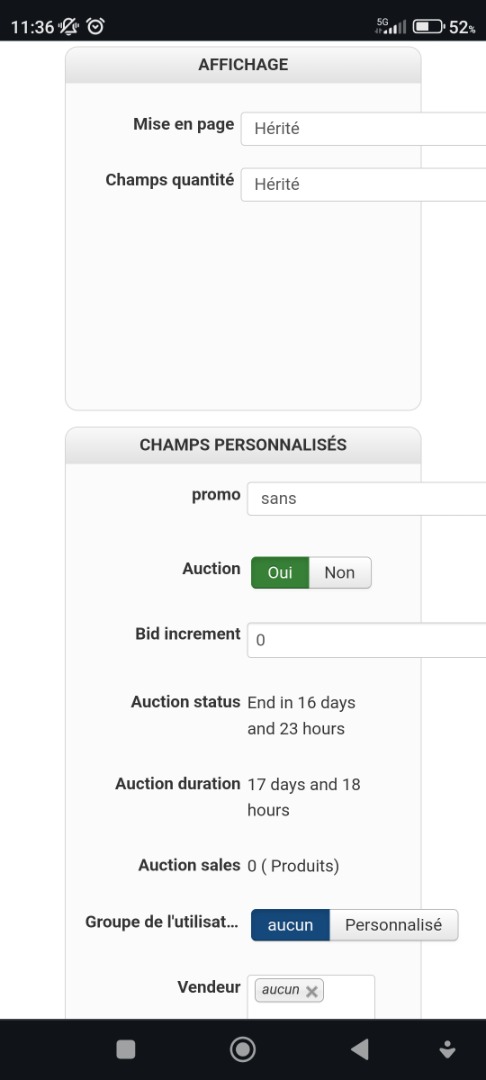
Task: Tap the alarm clock status icon
Action: pos(96,27)
